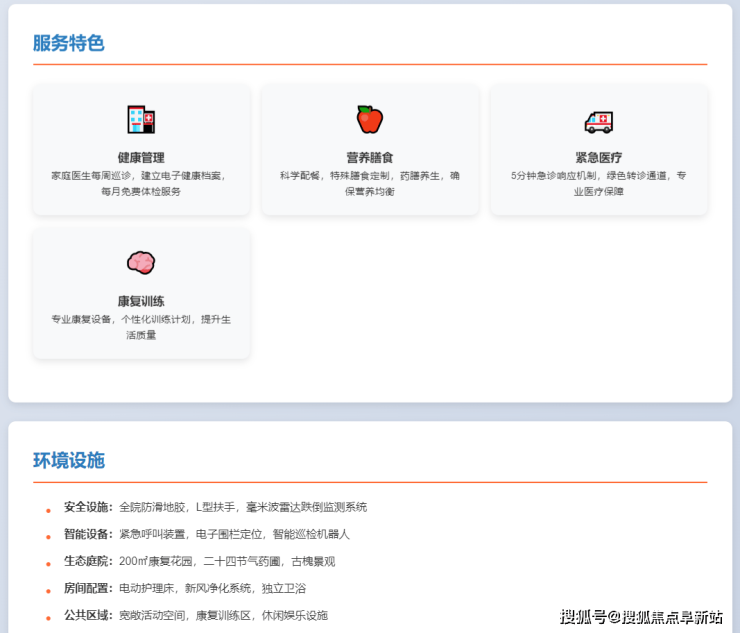Click the 康复训练 description about 专业康复设备
740x633 pixels.
141,327
